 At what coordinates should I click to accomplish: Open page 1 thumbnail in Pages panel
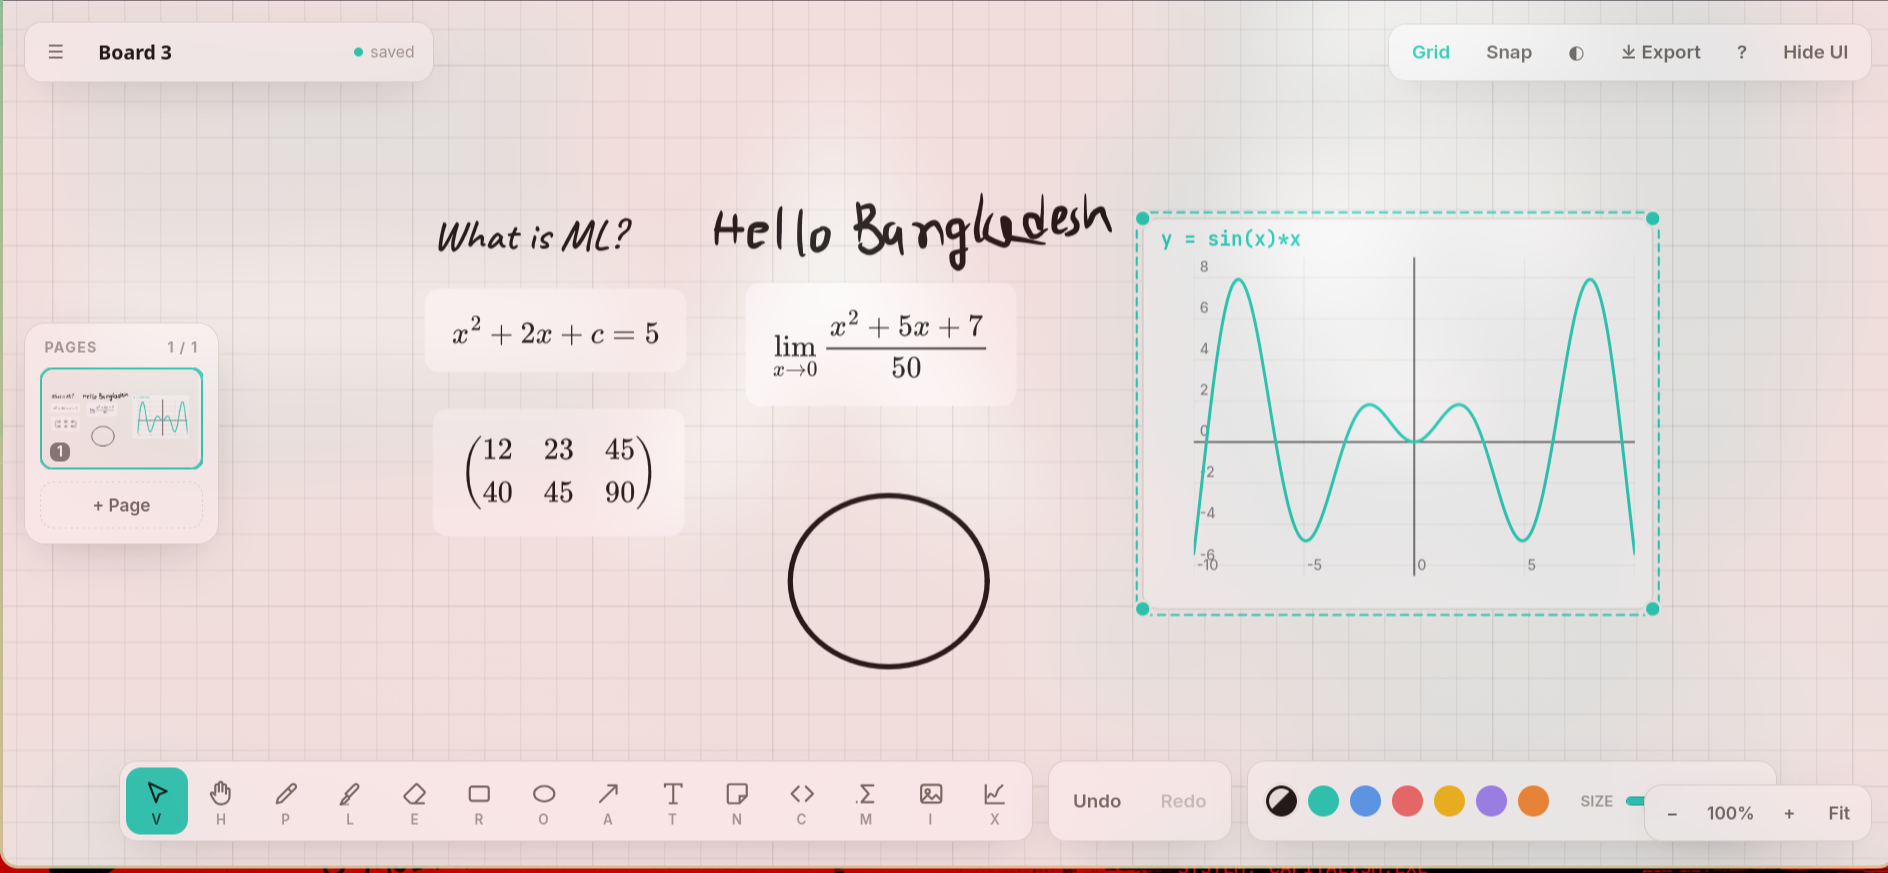point(121,418)
